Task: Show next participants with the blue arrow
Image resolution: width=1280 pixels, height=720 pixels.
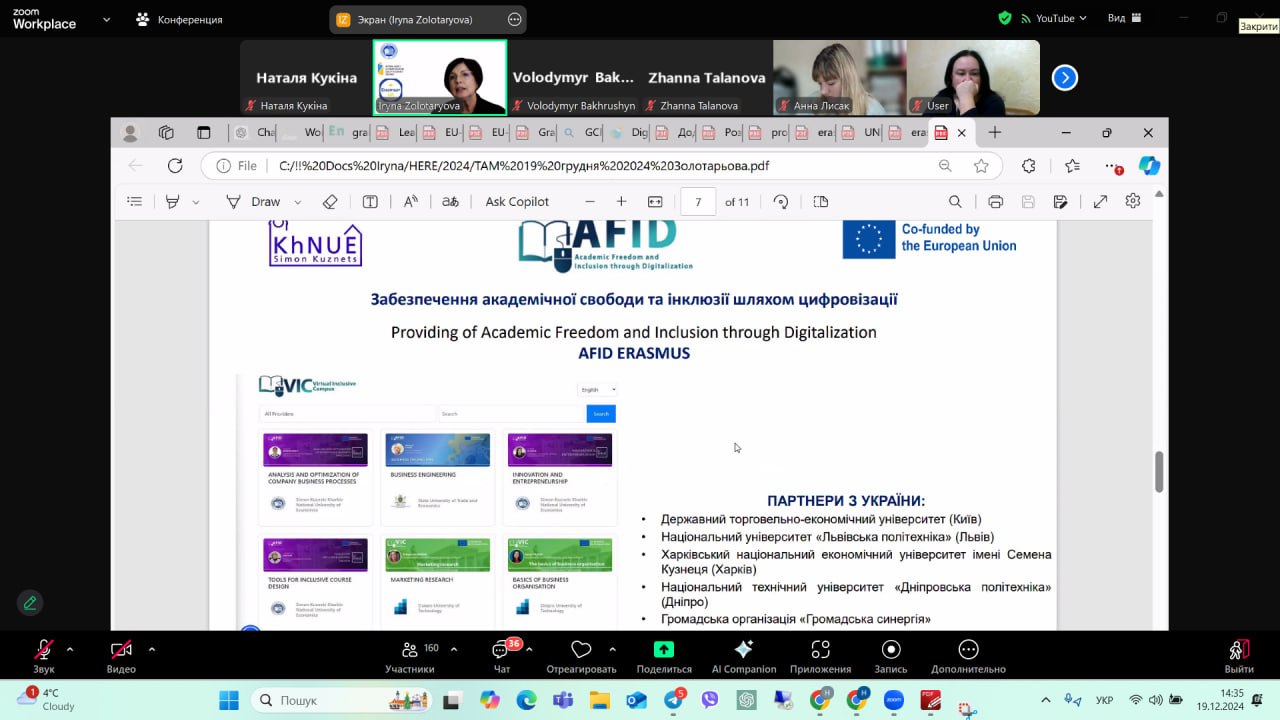Action: (1065, 77)
